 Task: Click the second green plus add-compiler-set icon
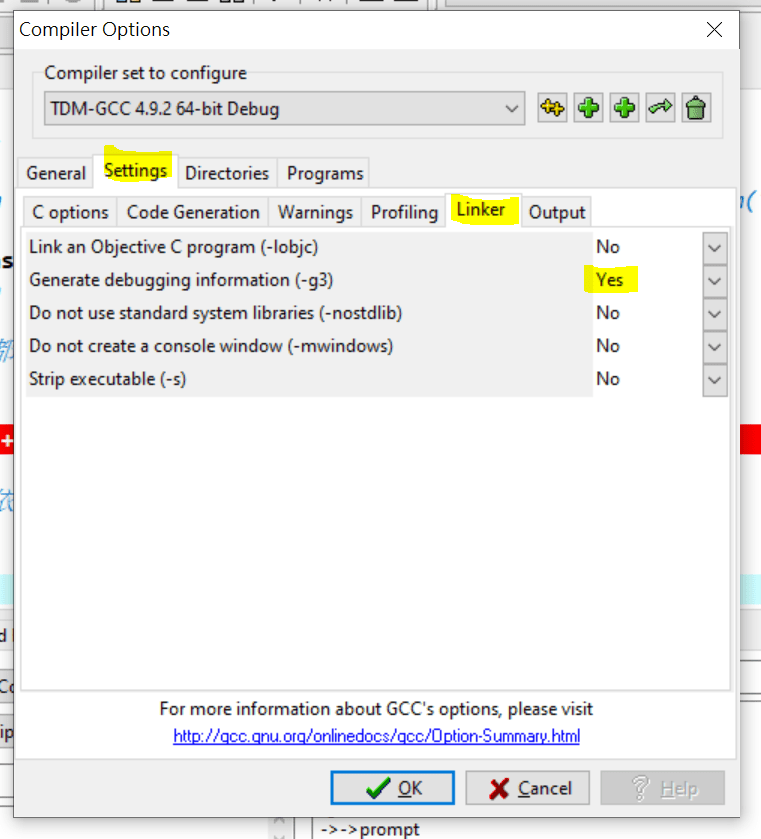click(624, 108)
